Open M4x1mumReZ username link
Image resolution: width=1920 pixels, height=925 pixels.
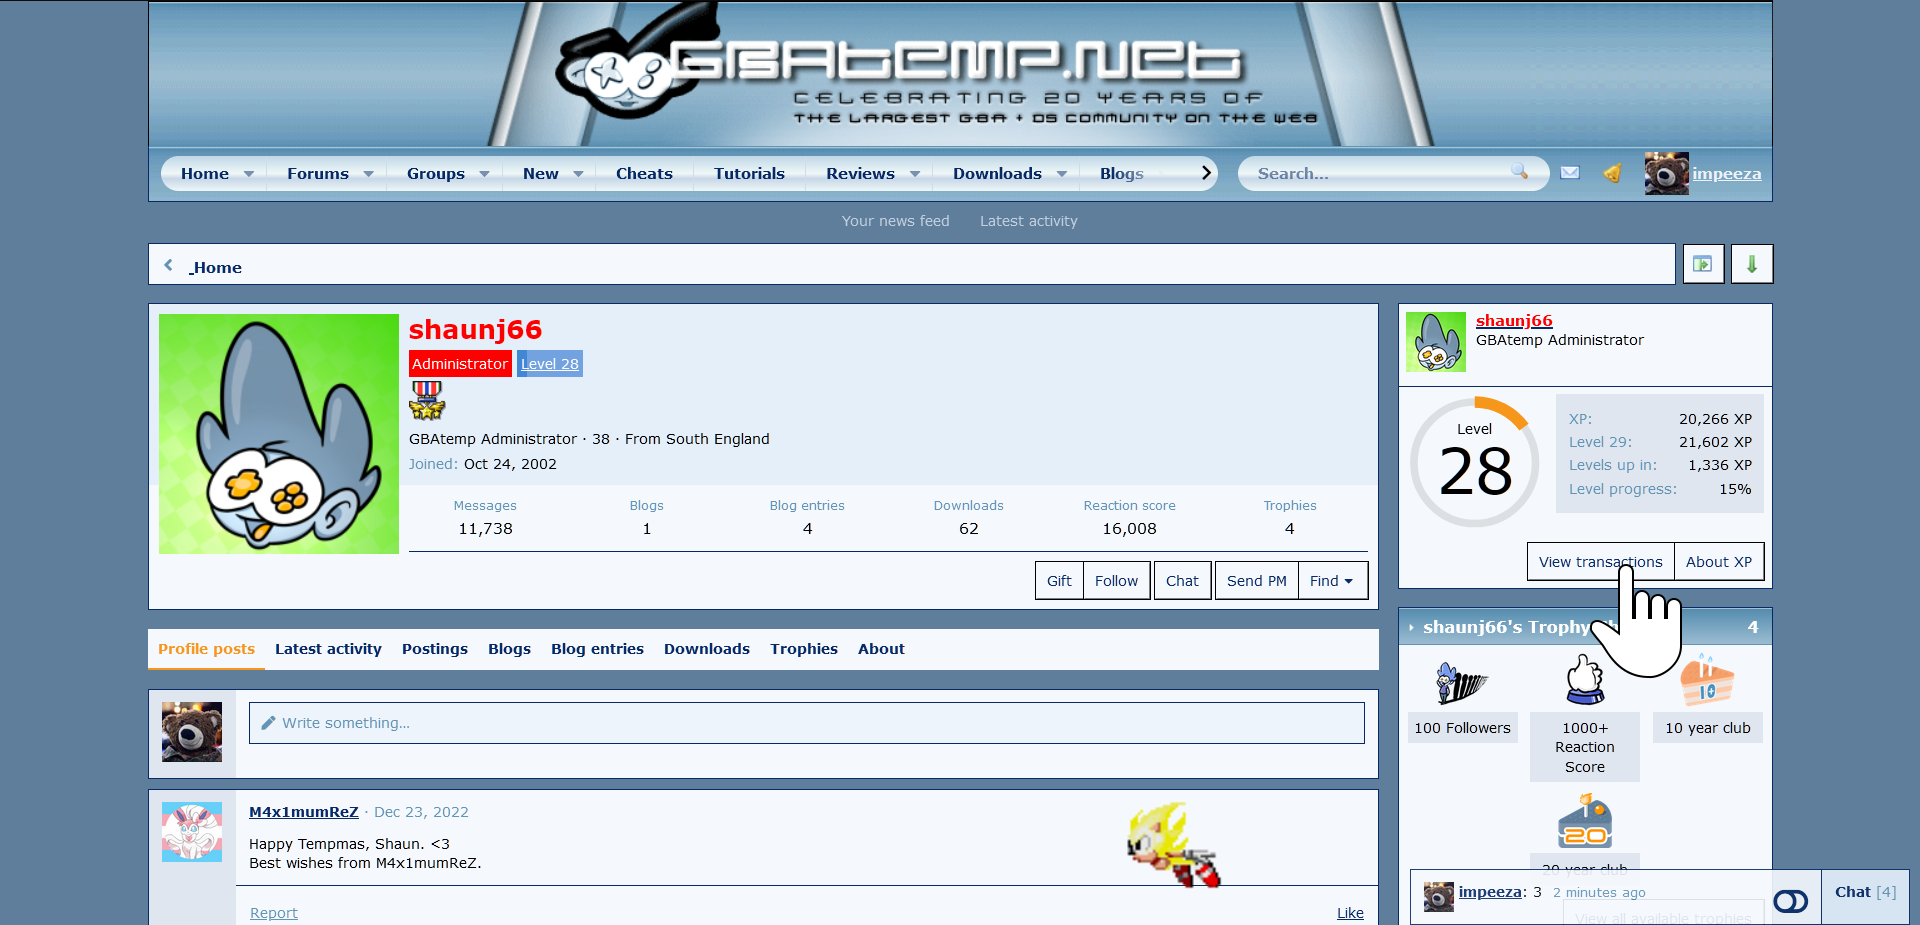(x=303, y=812)
